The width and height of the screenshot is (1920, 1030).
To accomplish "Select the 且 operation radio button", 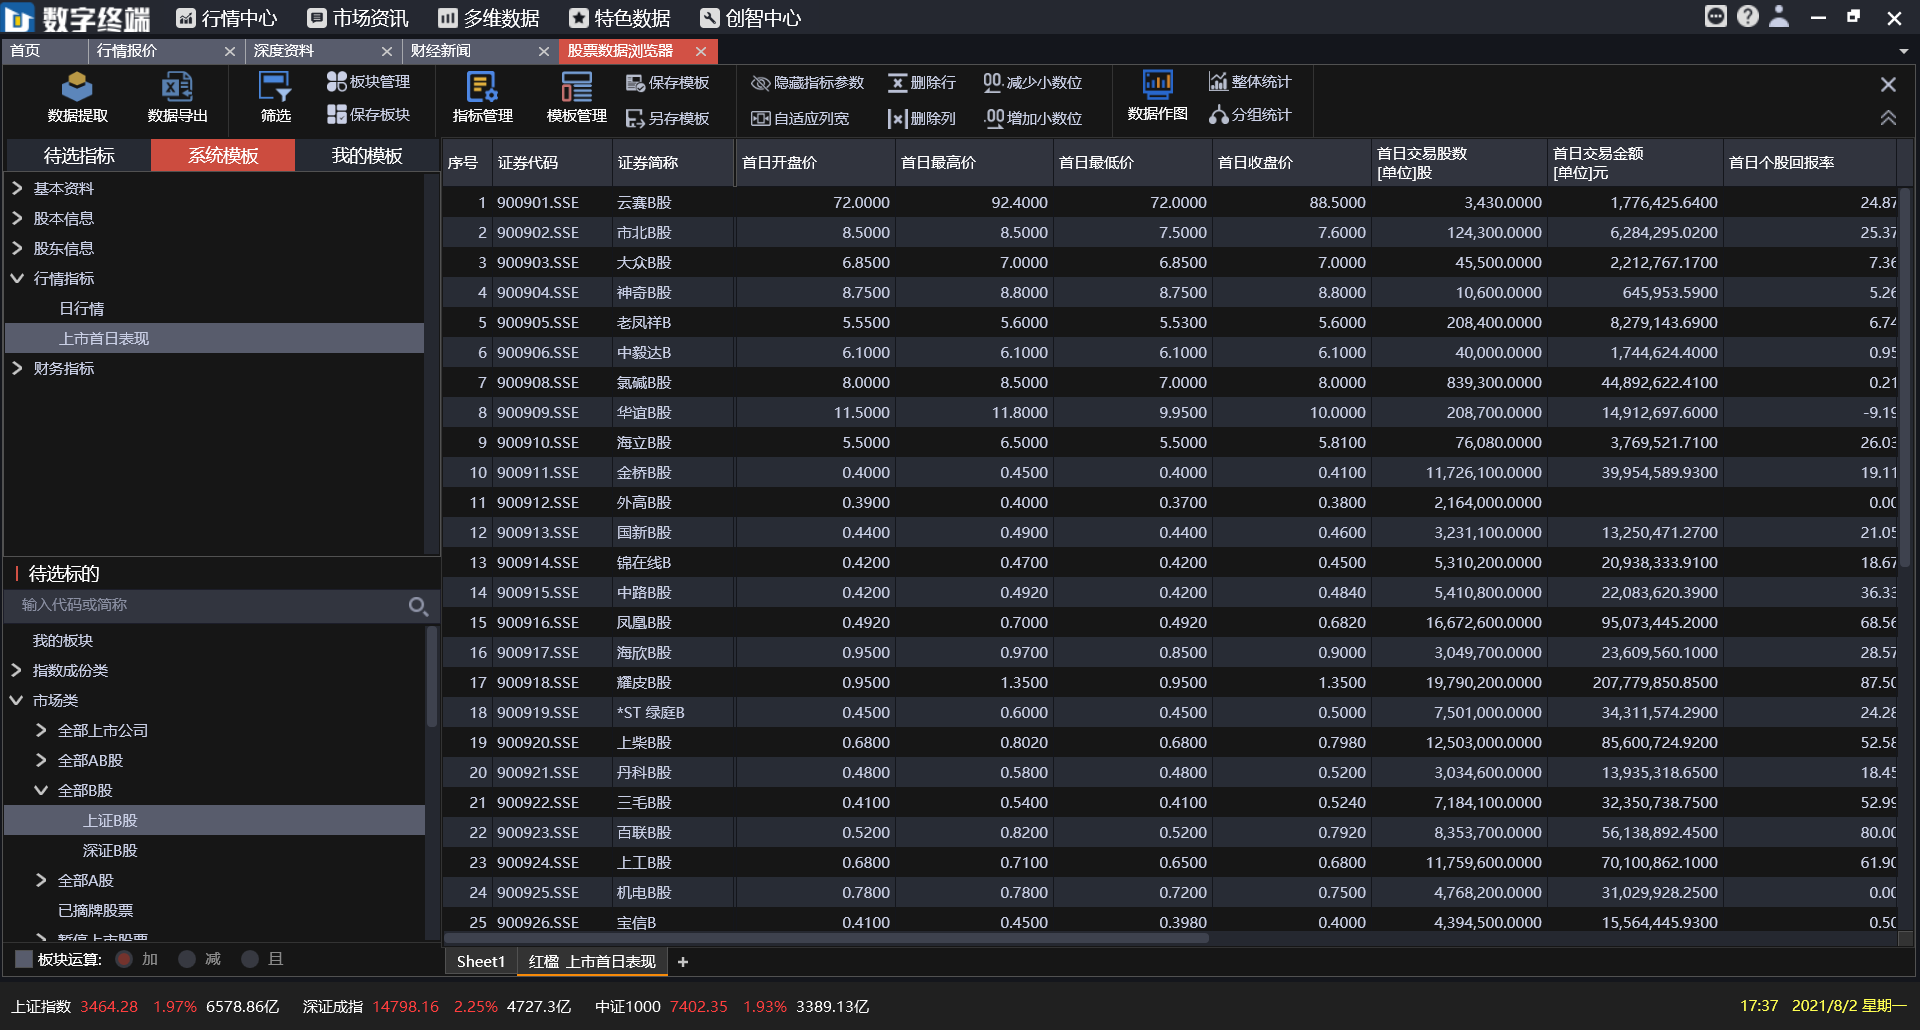I will (251, 959).
